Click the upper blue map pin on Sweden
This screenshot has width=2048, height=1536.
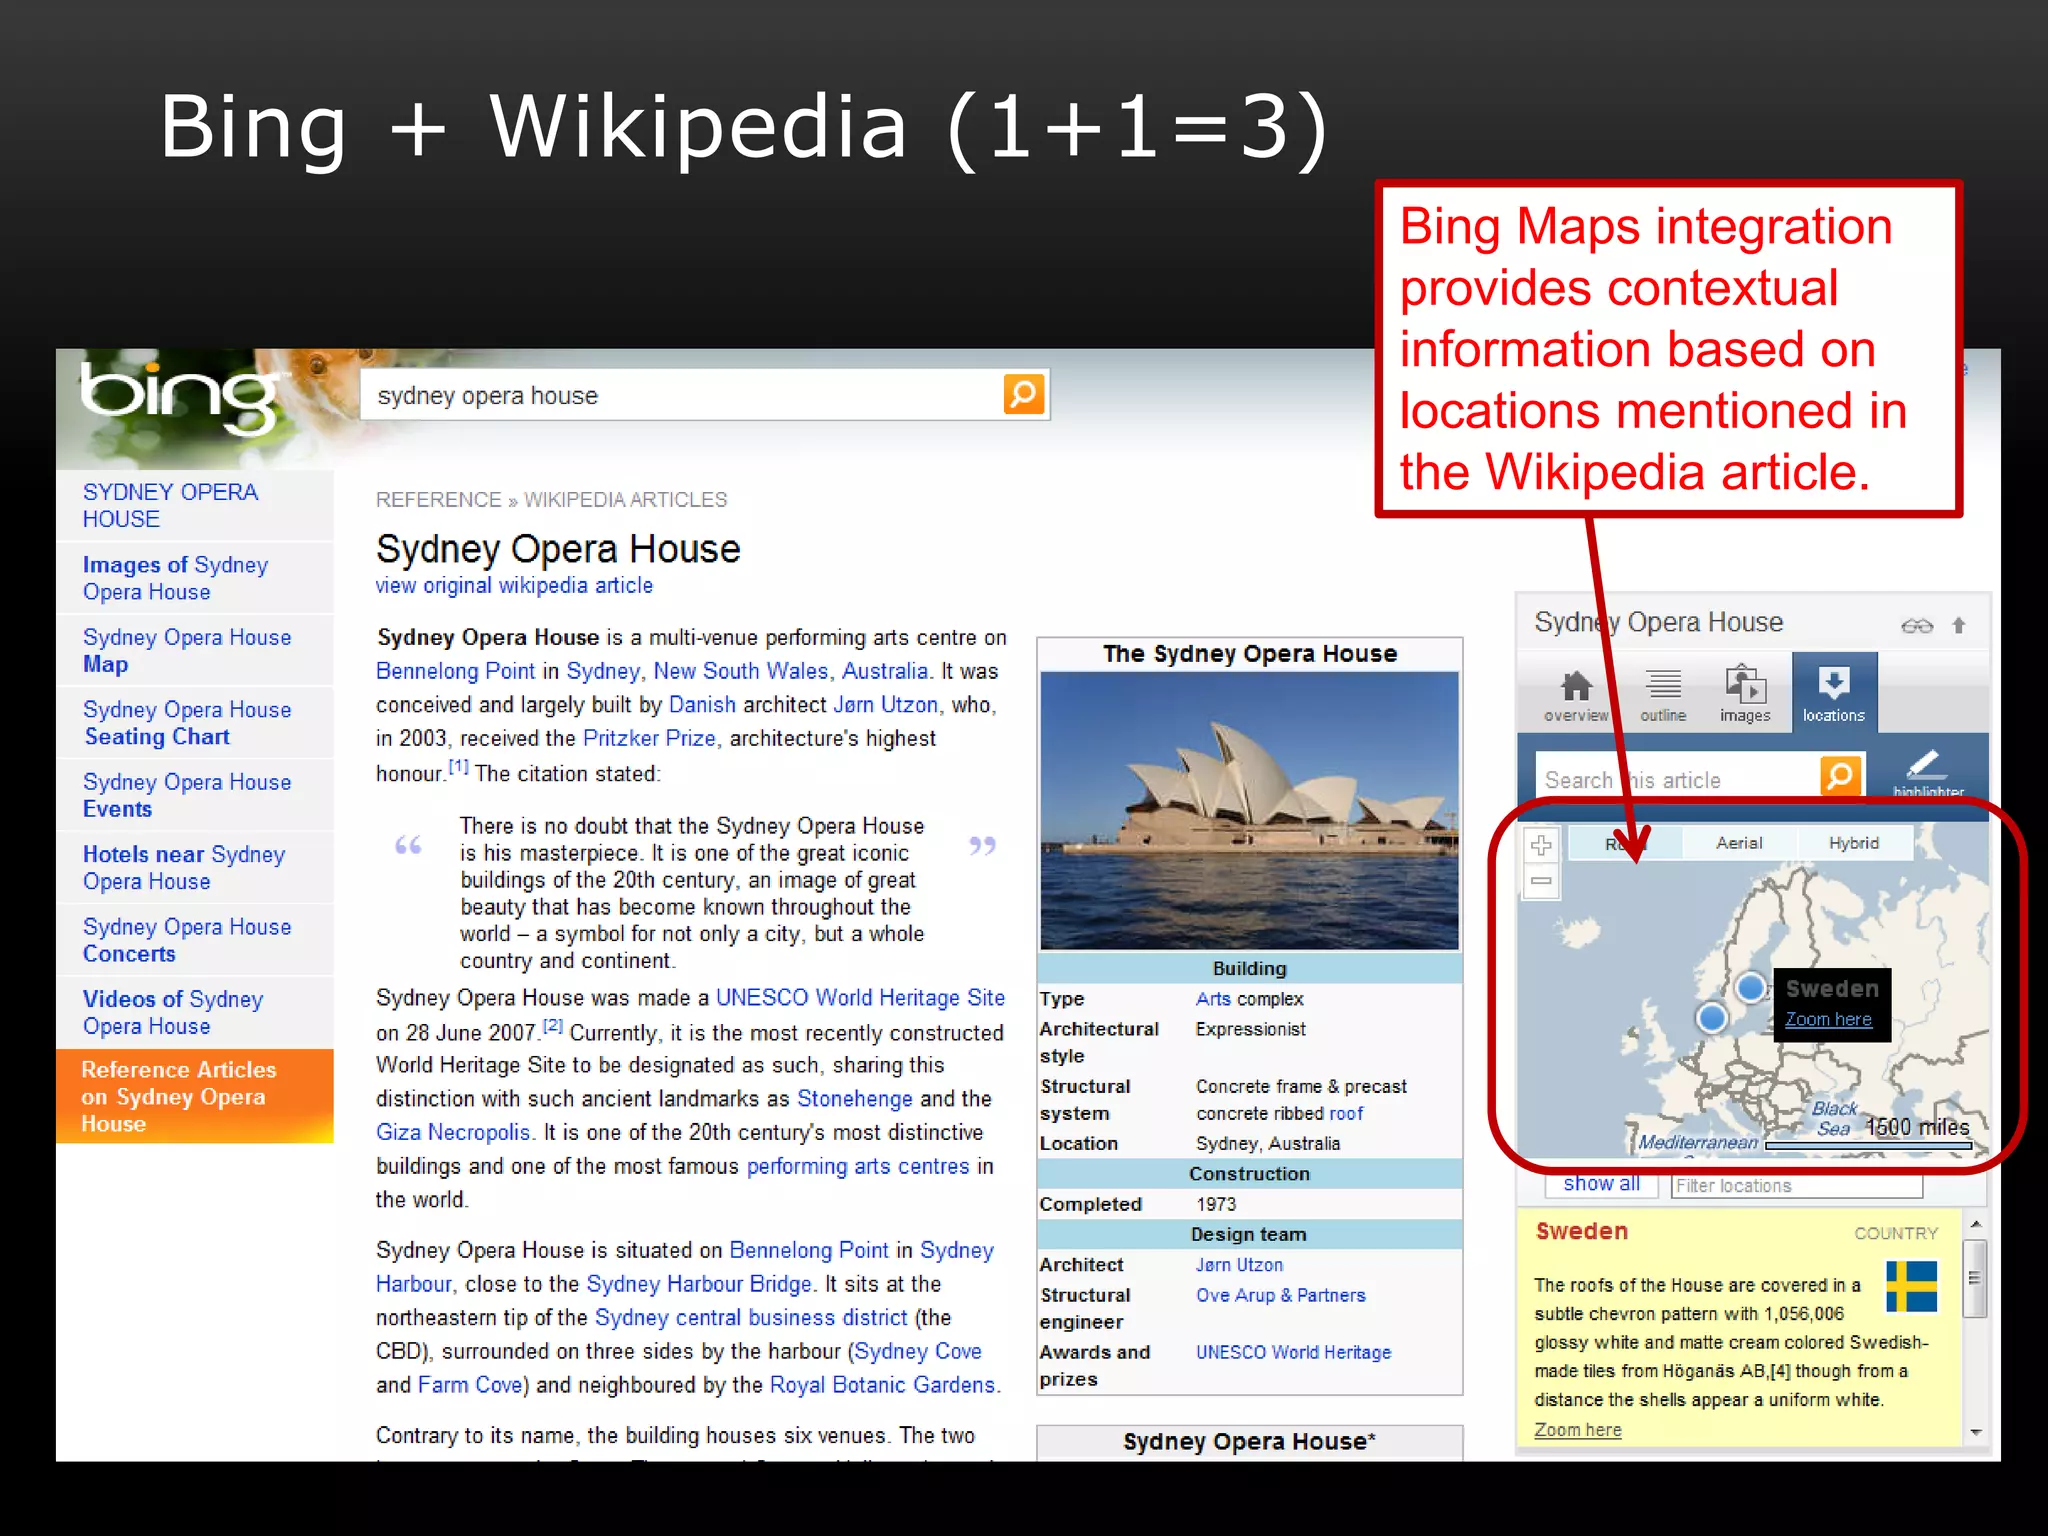[1751, 988]
